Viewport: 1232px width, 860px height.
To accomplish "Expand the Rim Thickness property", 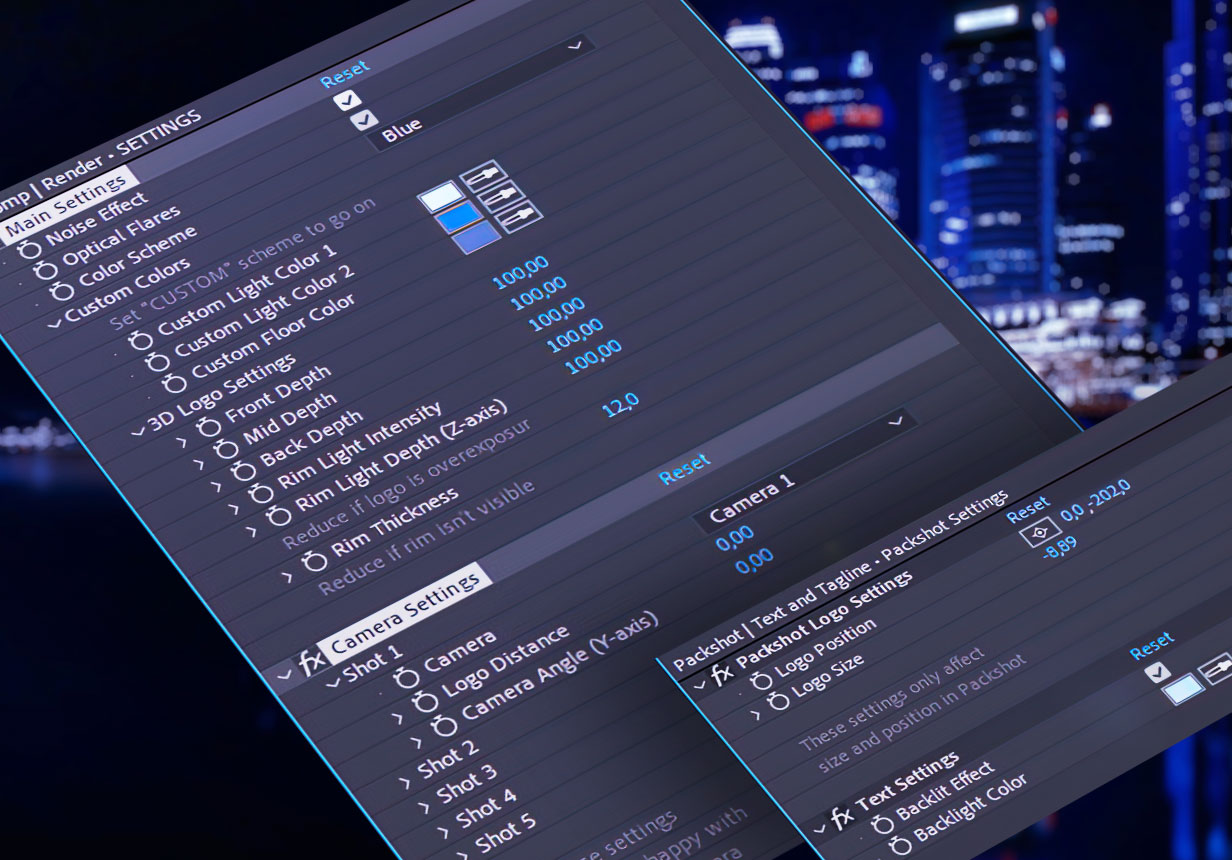I will (288, 576).
